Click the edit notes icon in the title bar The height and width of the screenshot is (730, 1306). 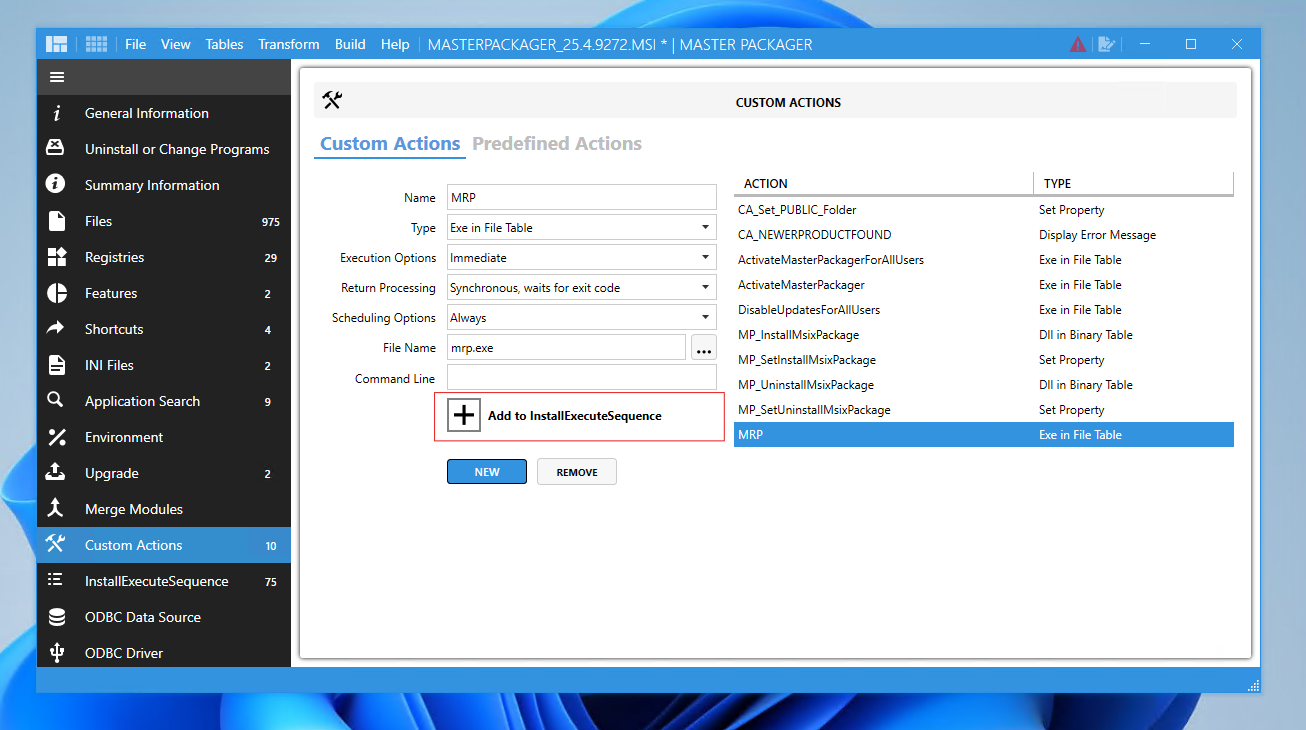(x=1106, y=44)
